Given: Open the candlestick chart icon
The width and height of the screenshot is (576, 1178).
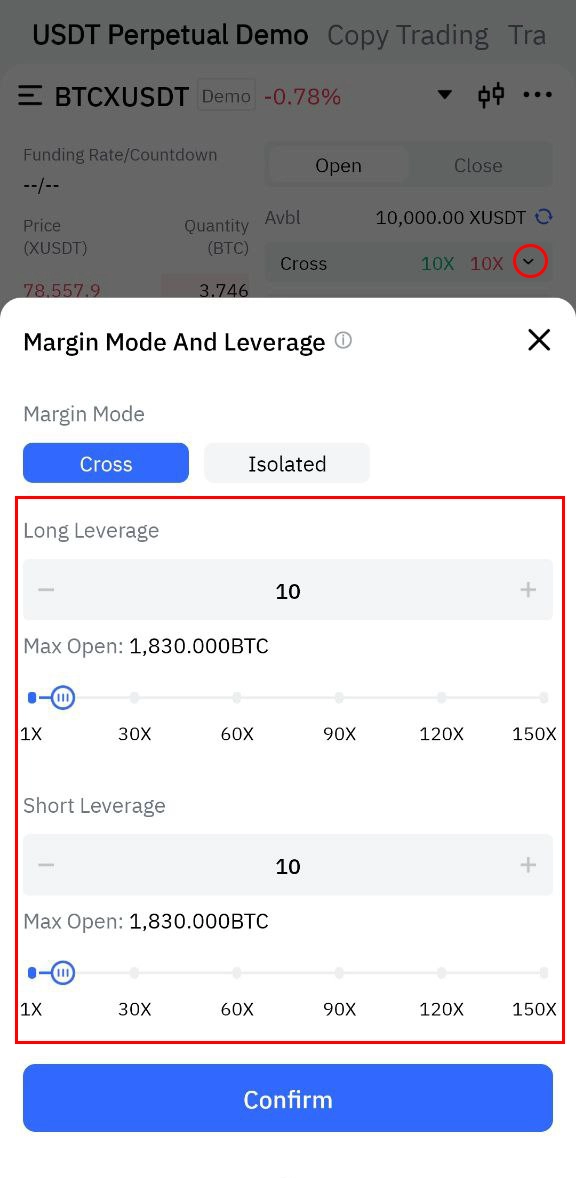Looking at the screenshot, I should click(491, 95).
